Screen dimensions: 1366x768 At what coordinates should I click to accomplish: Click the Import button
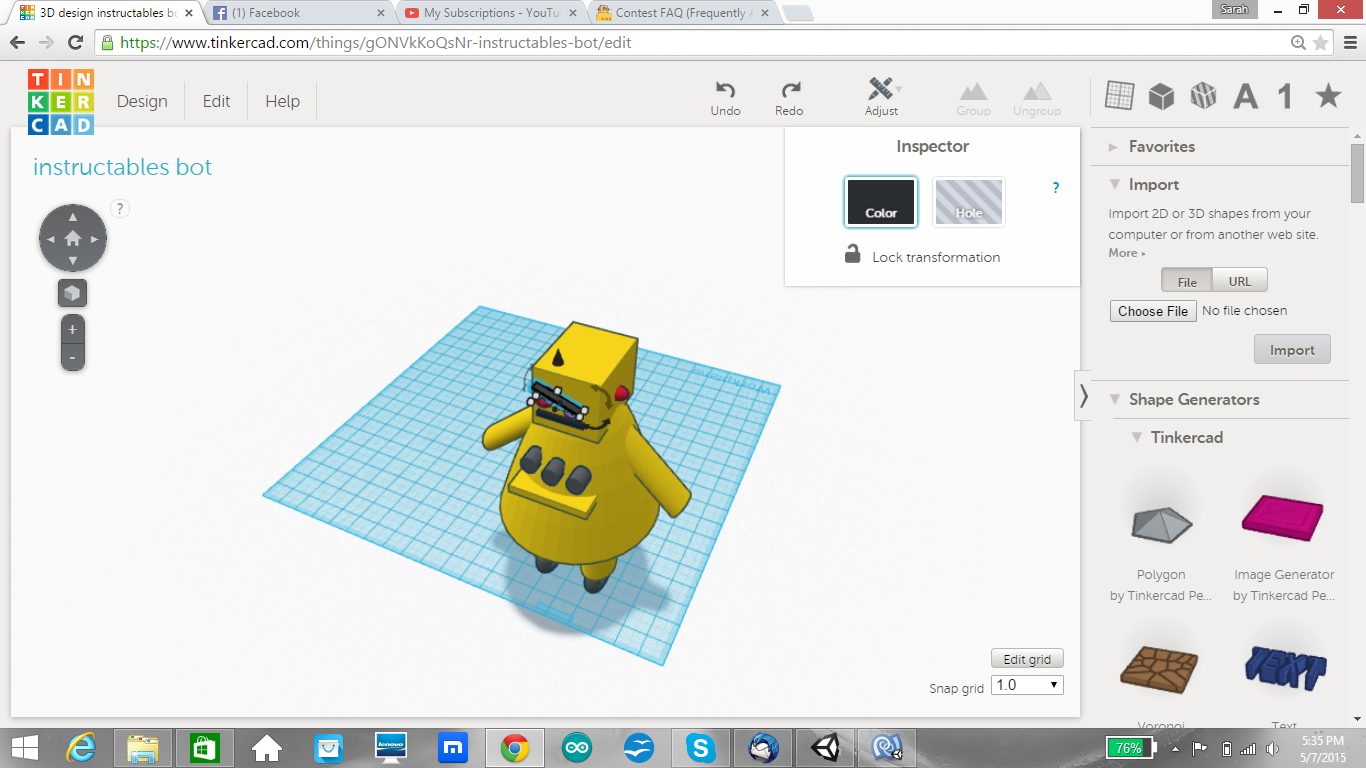tap(1292, 350)
